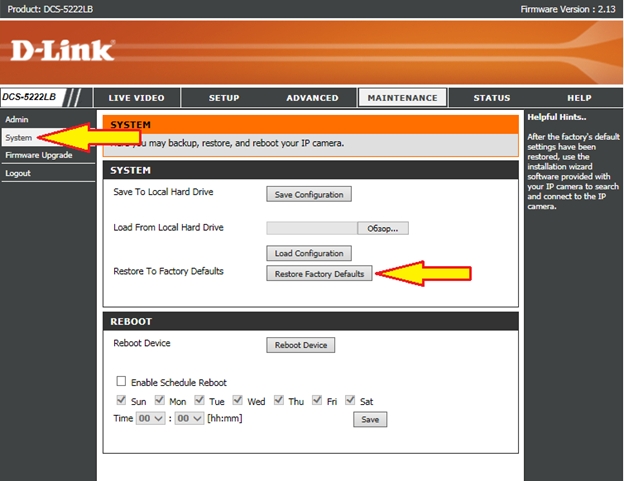This screenshot has width=624, height=481.
Task: Open Firmware Upgrade in the sidebar
Action: point(38,155)
